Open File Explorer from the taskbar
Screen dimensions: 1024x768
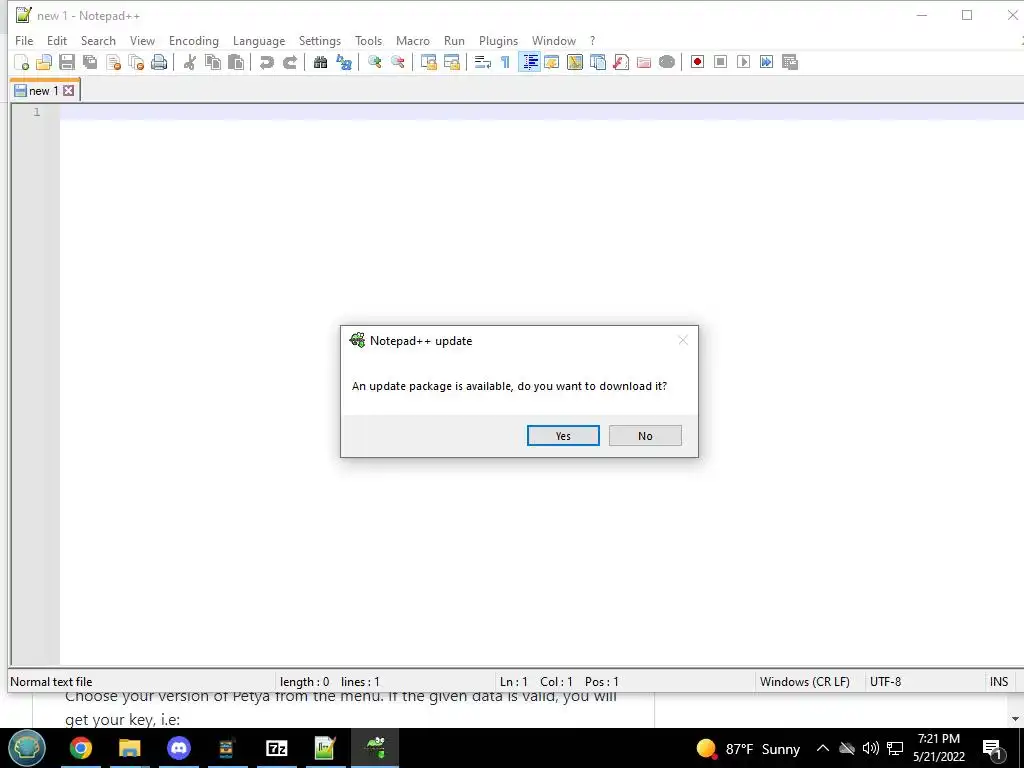130,748
